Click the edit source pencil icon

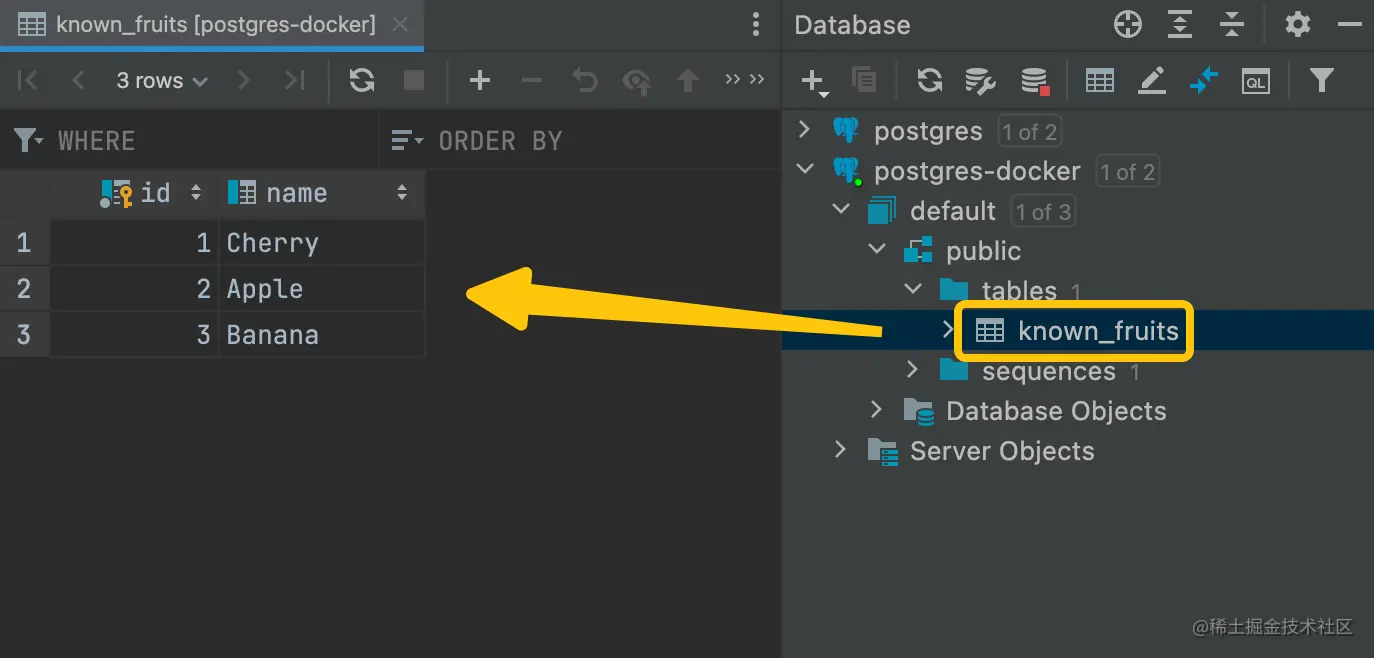point(1152,80)
